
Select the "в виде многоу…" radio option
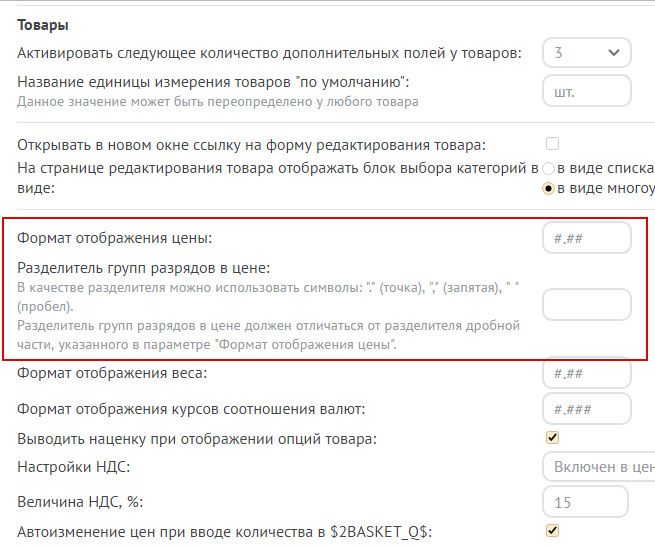pos(548,188)
